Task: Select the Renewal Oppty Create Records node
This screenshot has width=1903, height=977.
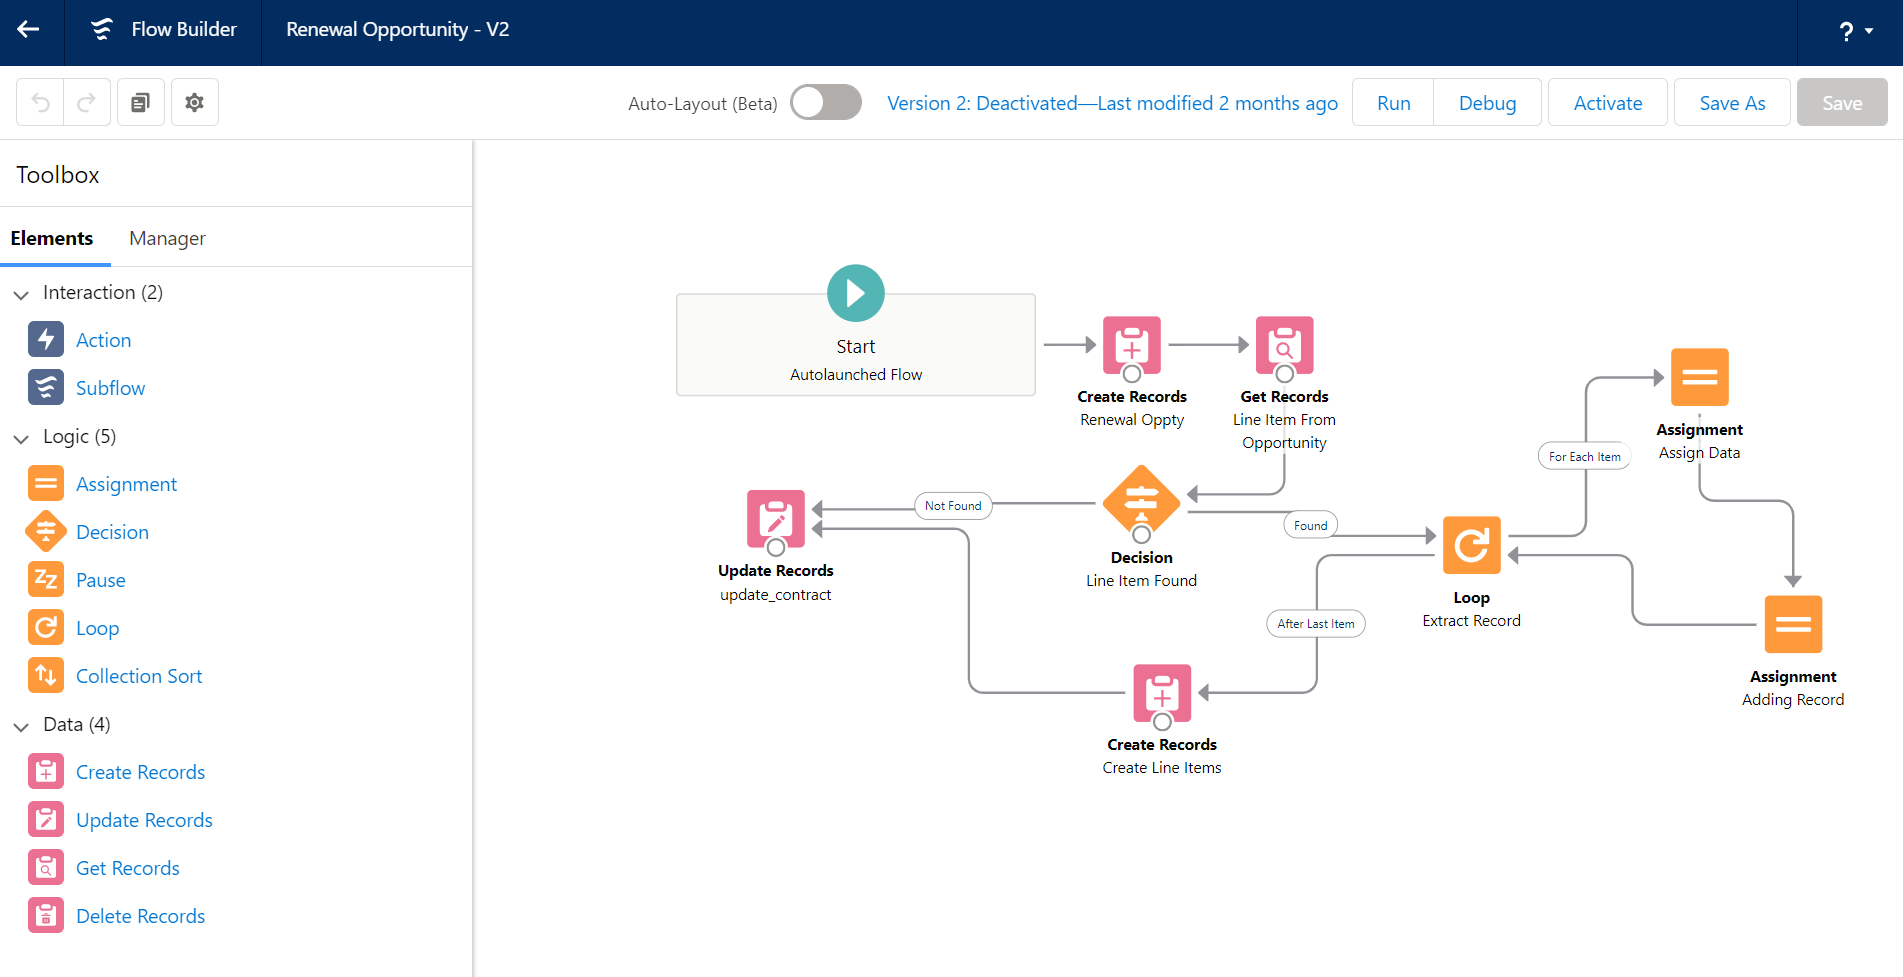Action: point(1132,345)
